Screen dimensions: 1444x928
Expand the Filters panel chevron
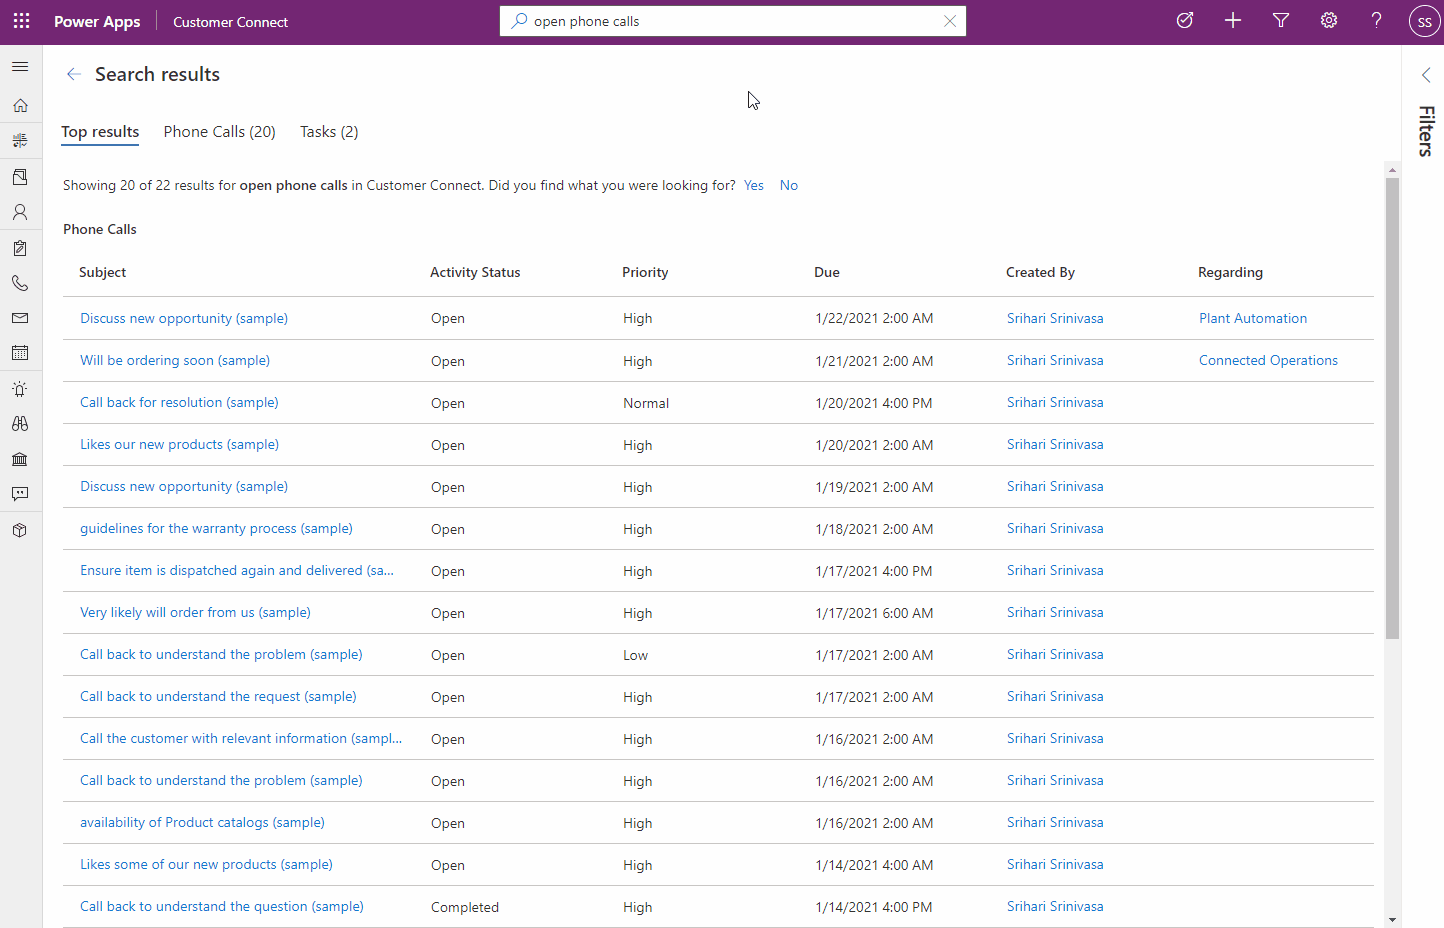coord(1426,75)
